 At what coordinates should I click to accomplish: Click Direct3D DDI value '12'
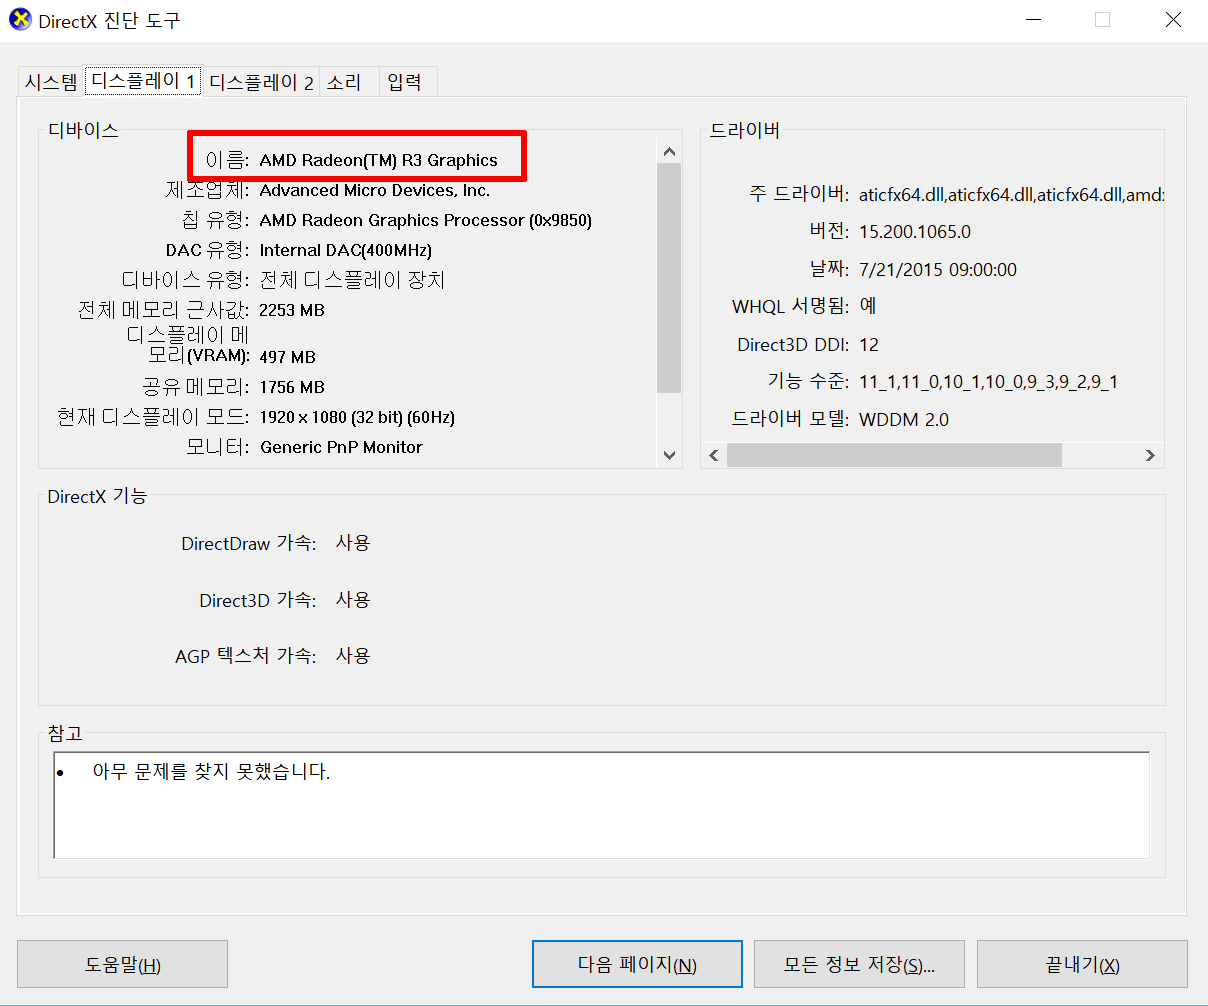point(869,344)
